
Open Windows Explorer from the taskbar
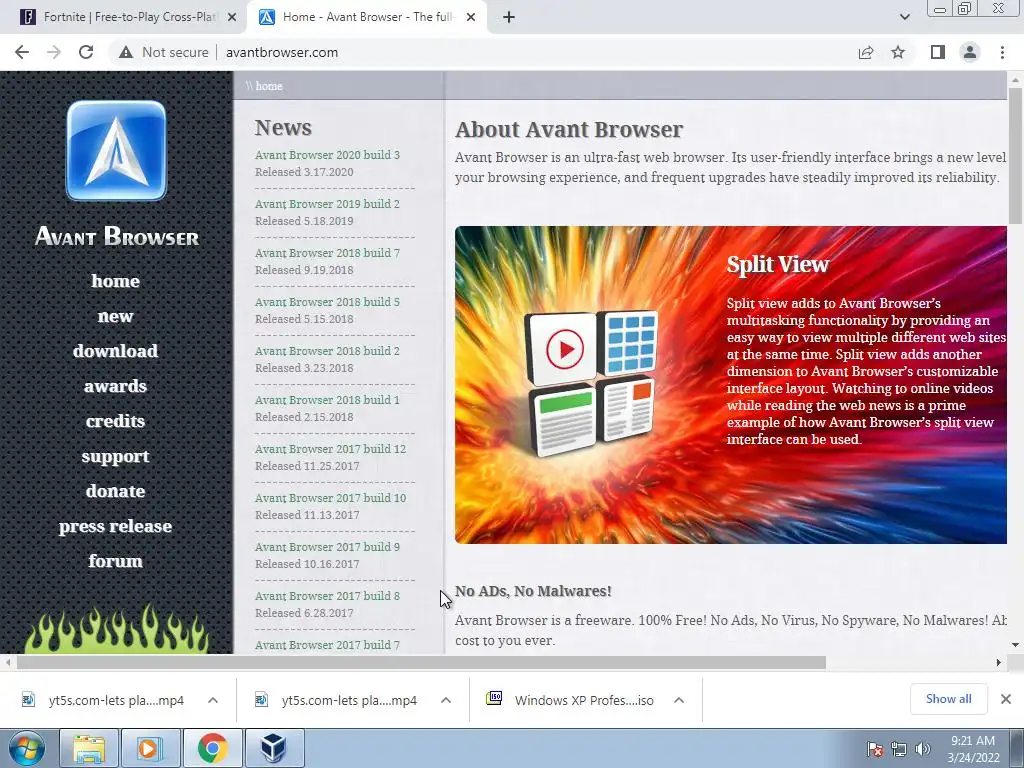[89, 748]
